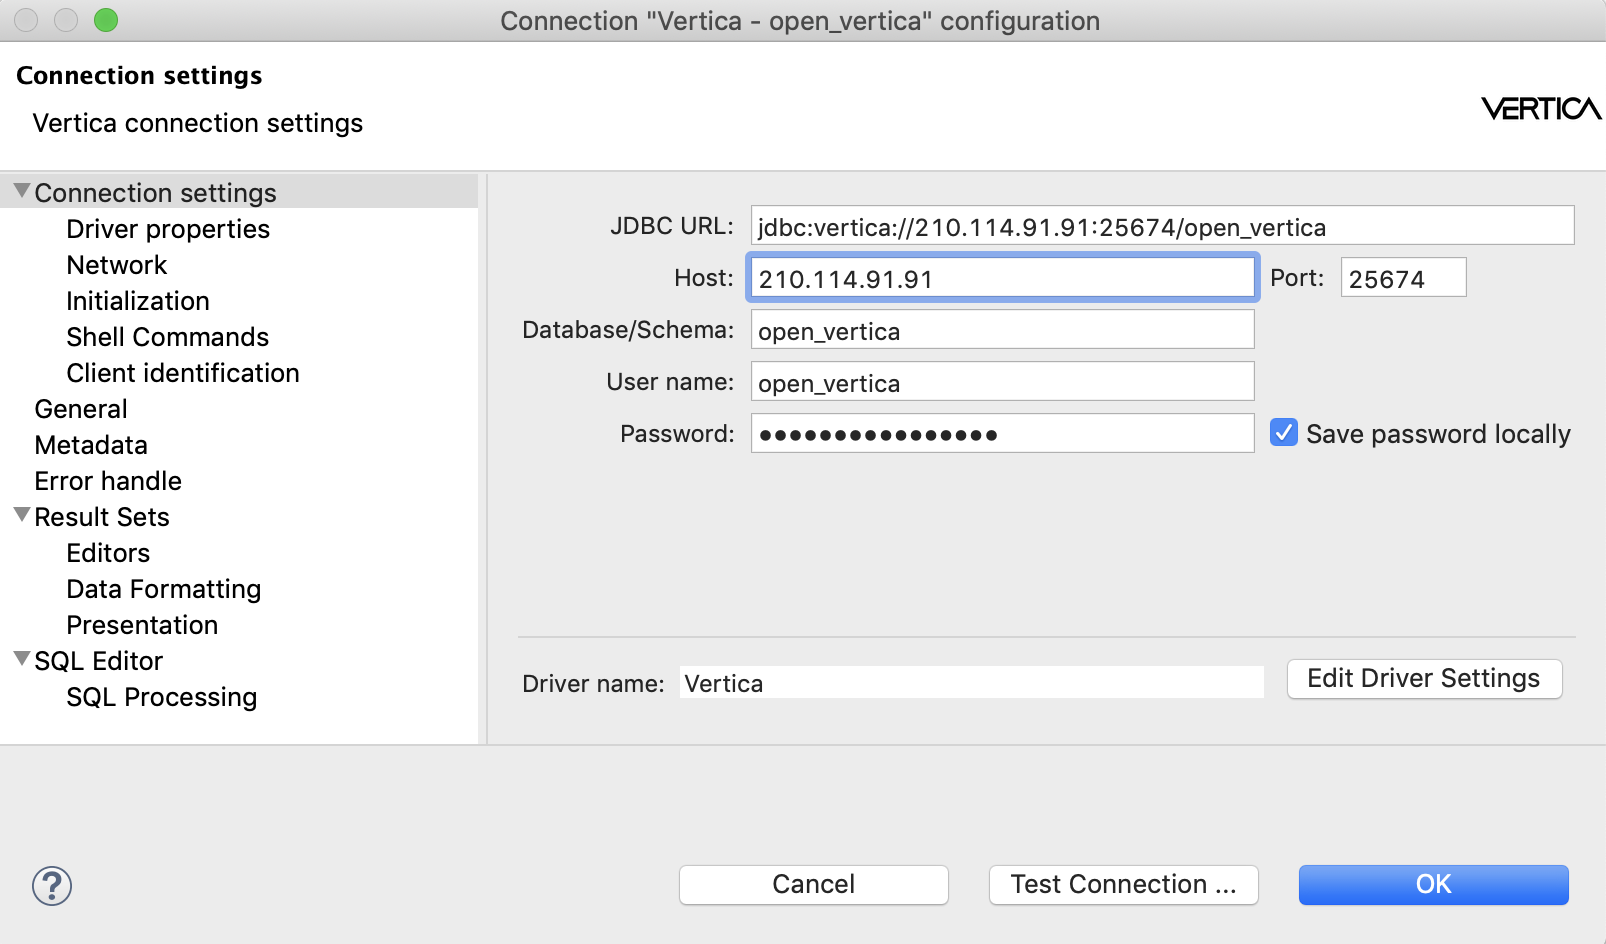
Task: Click the Driver name Vertica field
Action: tap(972, 683)
